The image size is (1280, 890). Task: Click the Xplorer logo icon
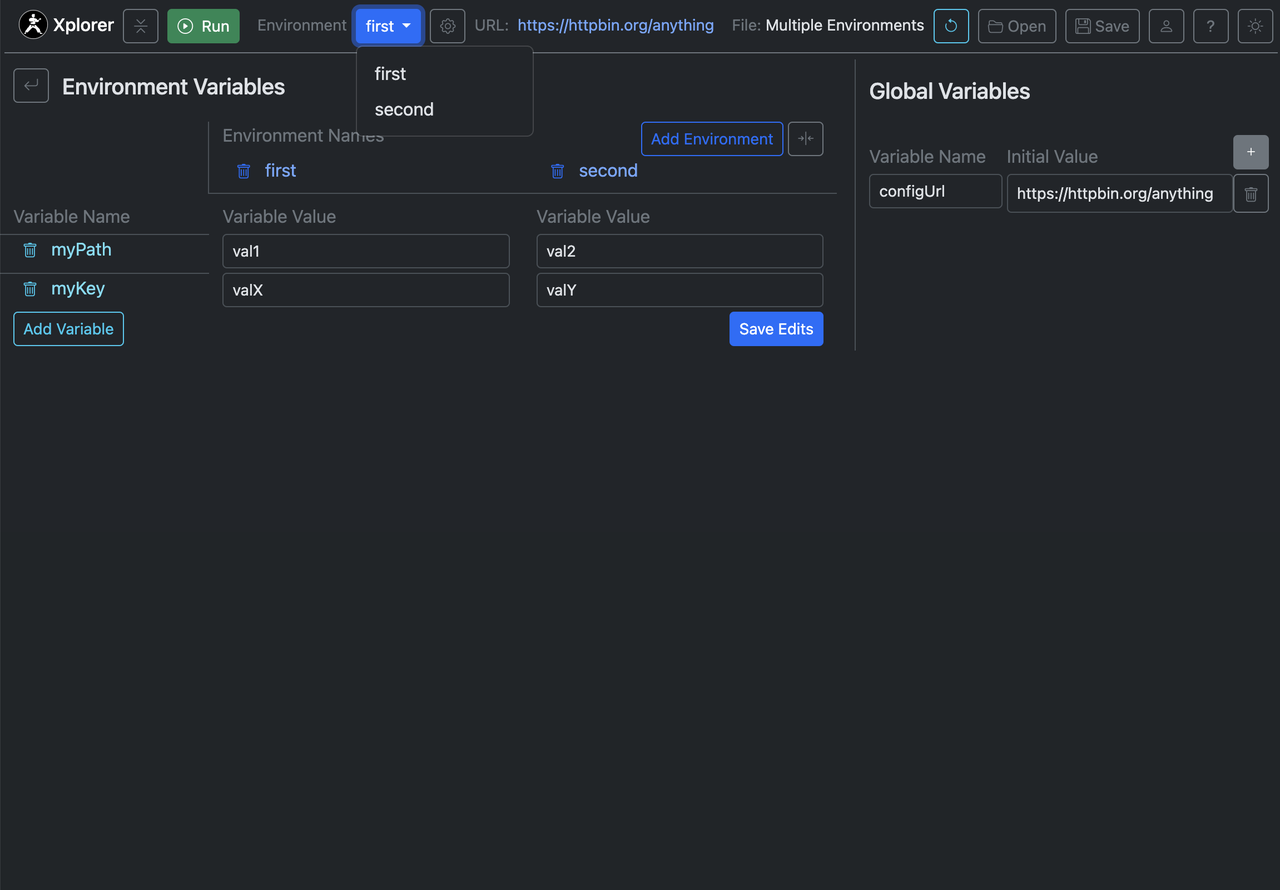[x=33, y=25]
